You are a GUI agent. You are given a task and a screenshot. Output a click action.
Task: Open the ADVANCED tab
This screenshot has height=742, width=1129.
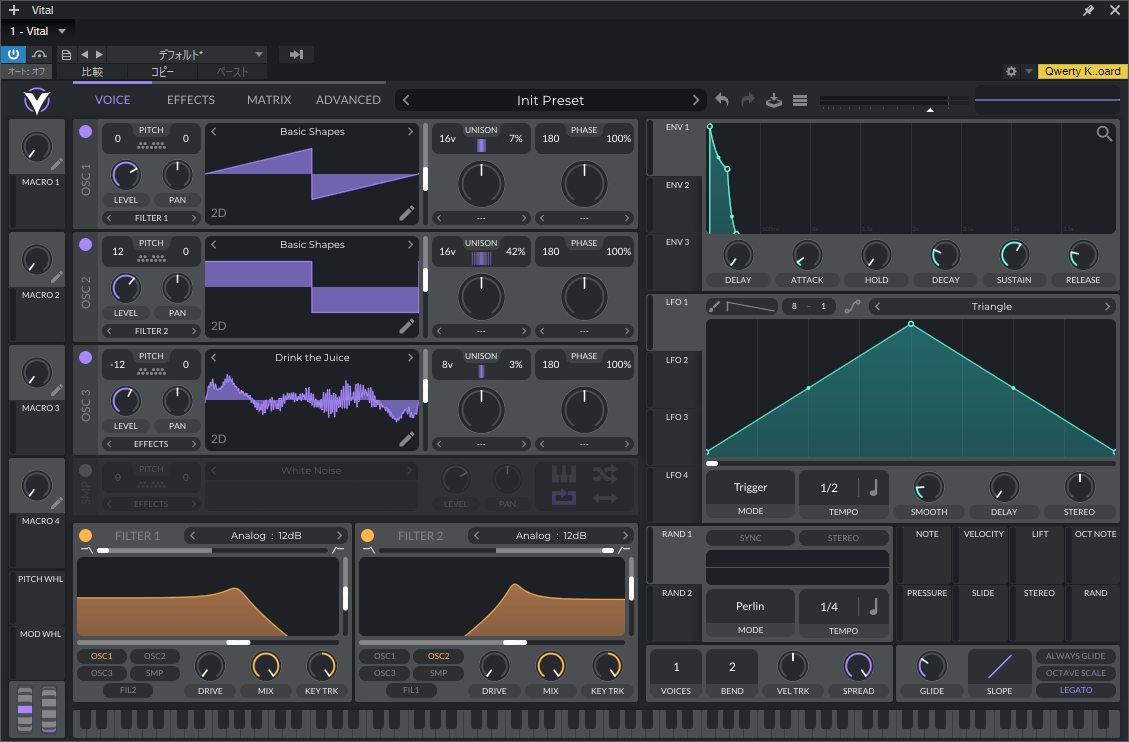pos(348,100)
